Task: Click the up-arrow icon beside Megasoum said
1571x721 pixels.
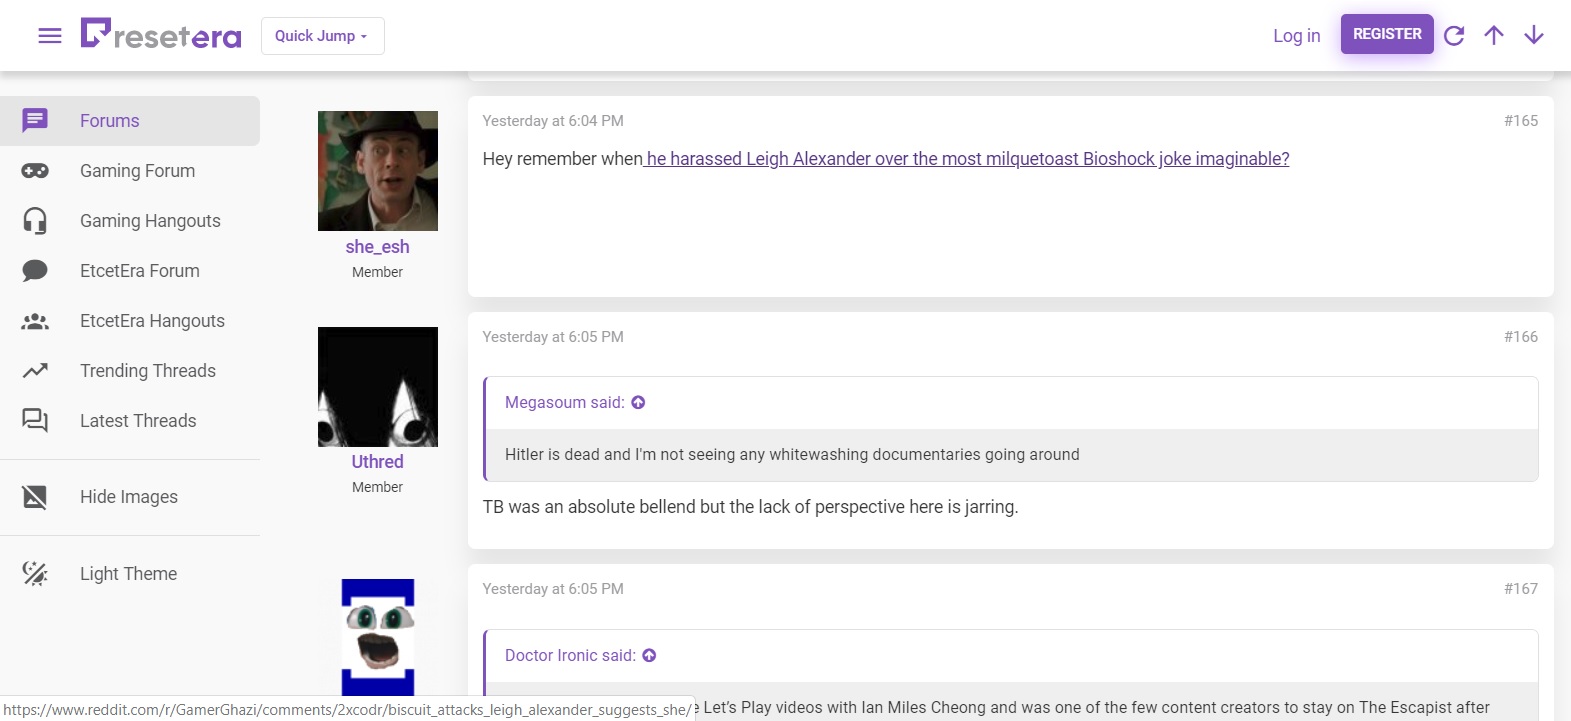Action: pyautogui.click(x=638, y=402)
